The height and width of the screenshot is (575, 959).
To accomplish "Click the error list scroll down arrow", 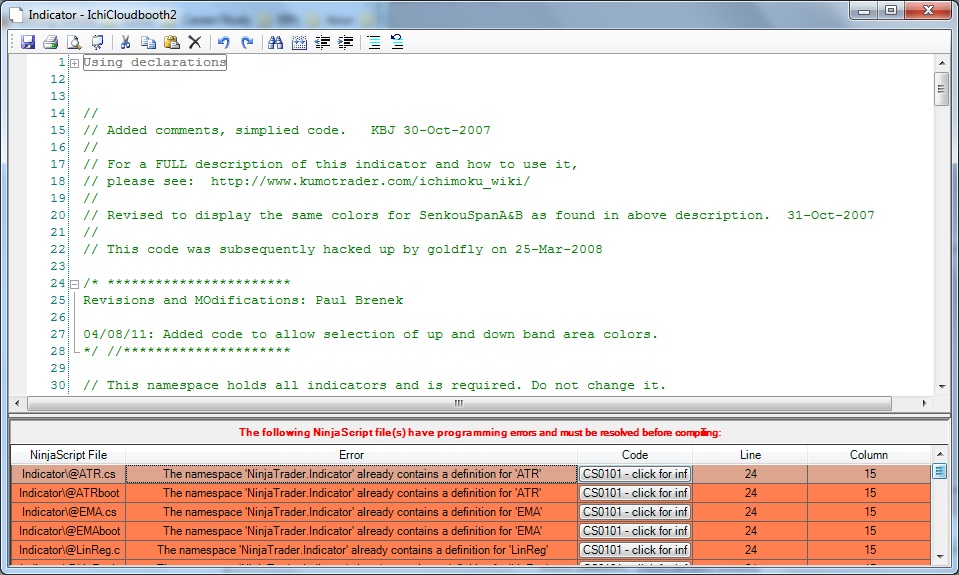I will pos(940,557).
